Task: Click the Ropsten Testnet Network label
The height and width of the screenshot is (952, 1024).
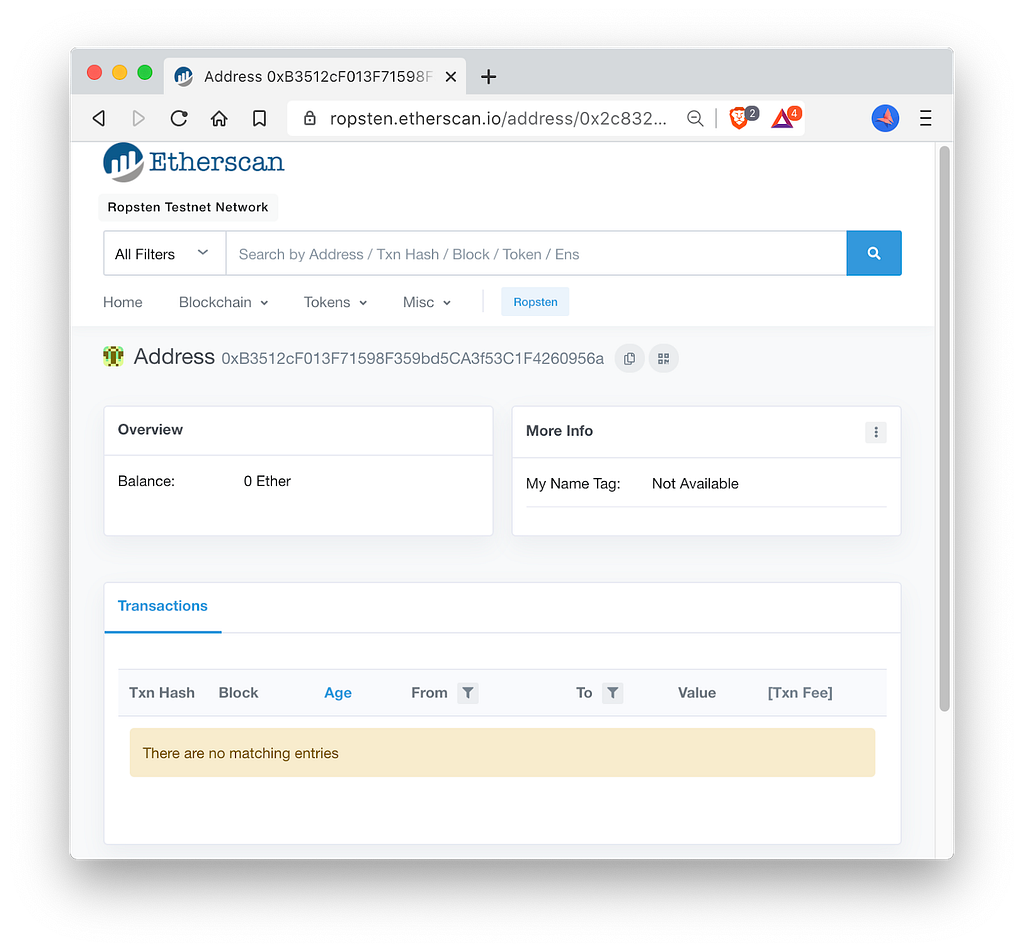Action: 187,207
